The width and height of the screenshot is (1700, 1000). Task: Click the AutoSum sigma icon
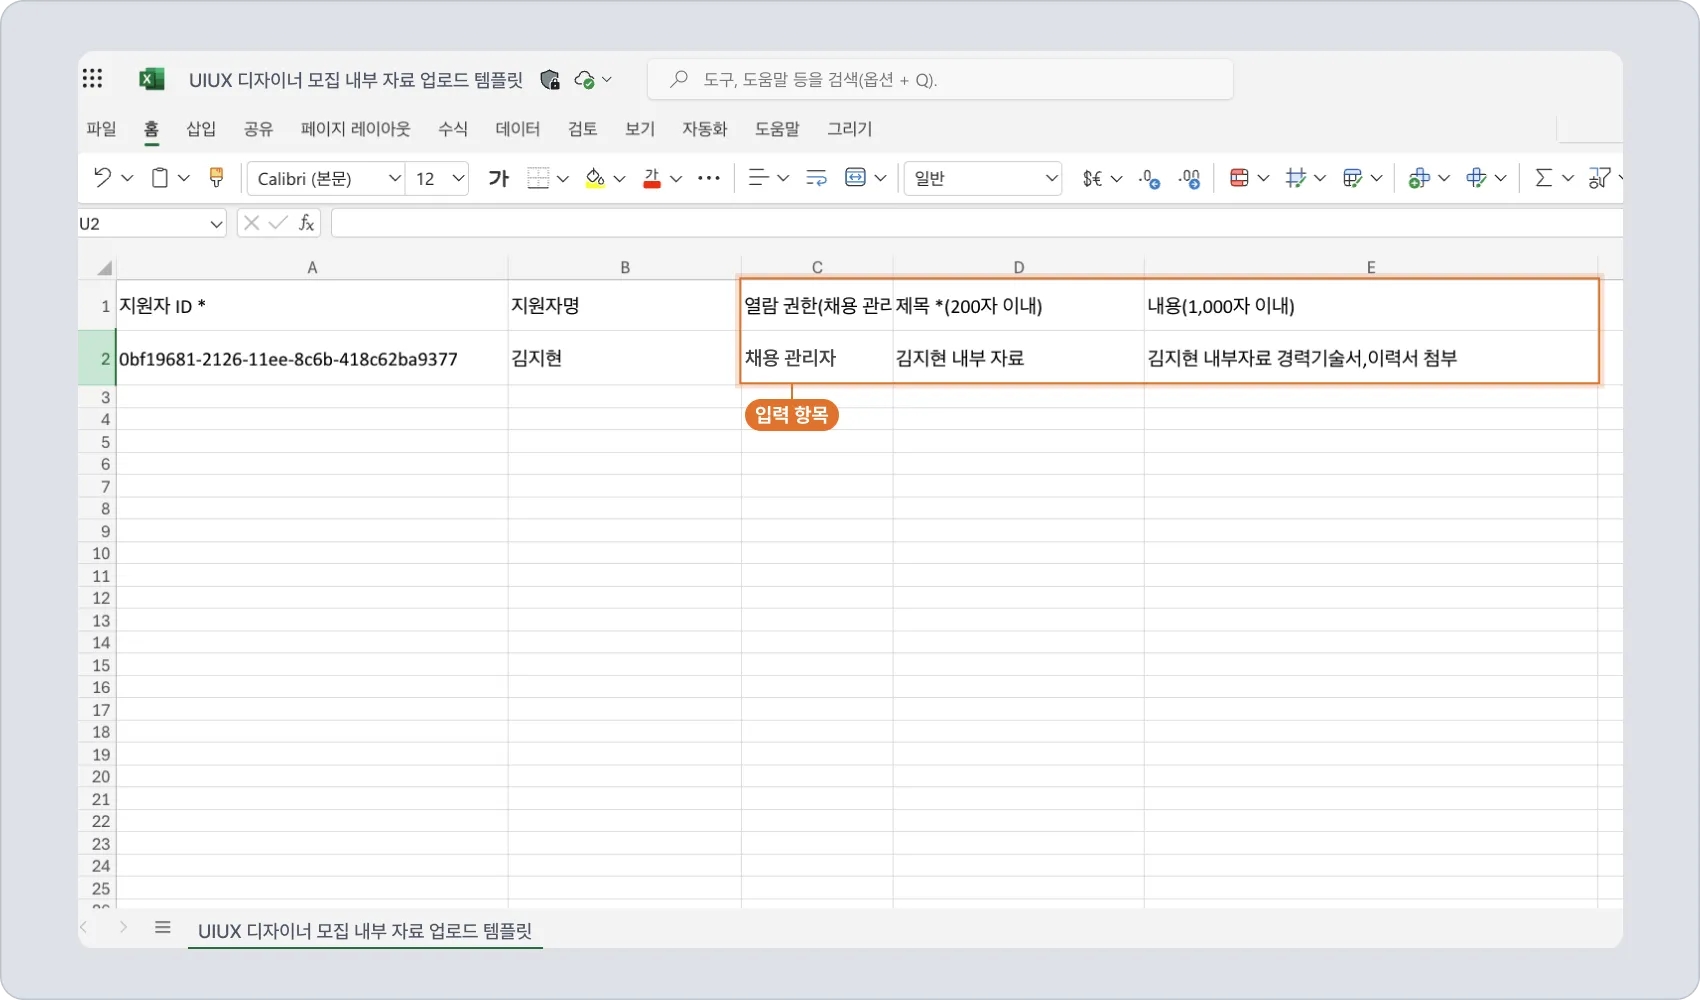pos(1543,178)
